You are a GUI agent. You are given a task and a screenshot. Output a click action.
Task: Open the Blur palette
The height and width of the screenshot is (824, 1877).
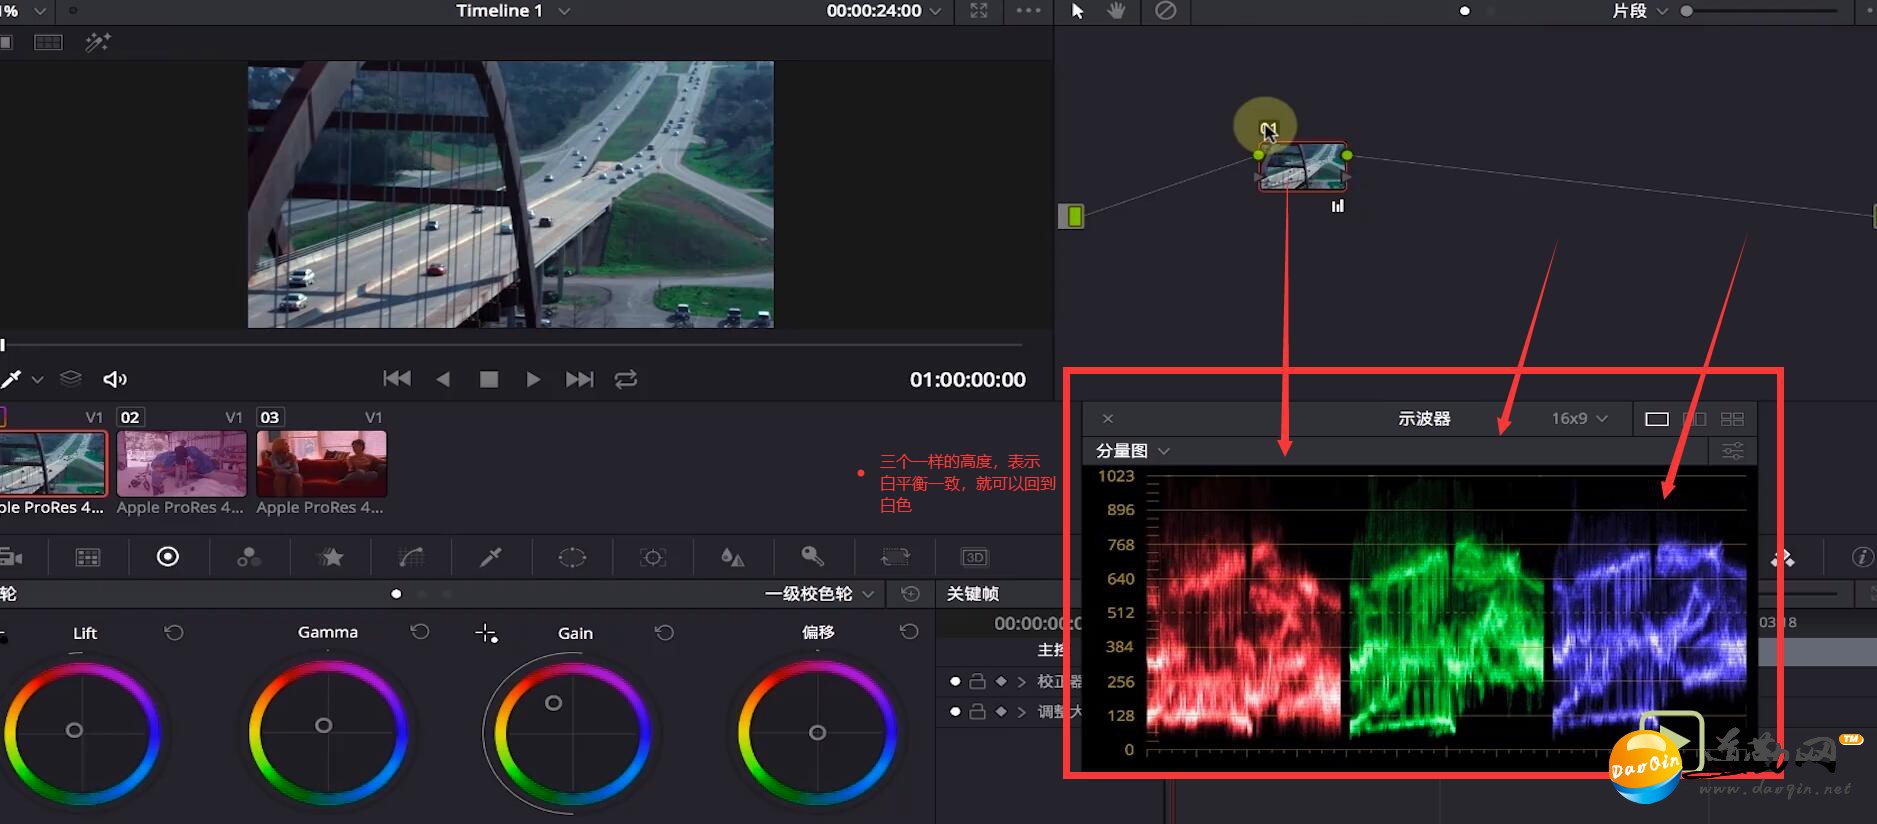point(733,557)
